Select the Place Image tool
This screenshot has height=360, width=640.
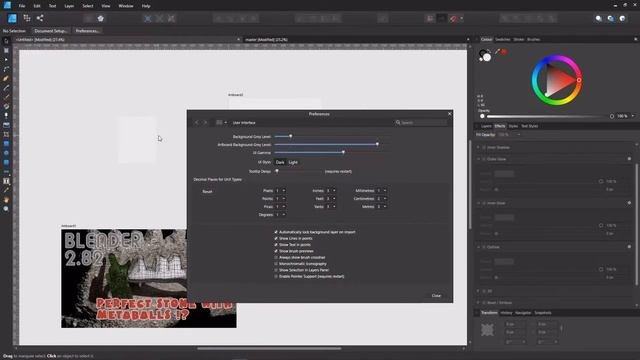(6, 125)
